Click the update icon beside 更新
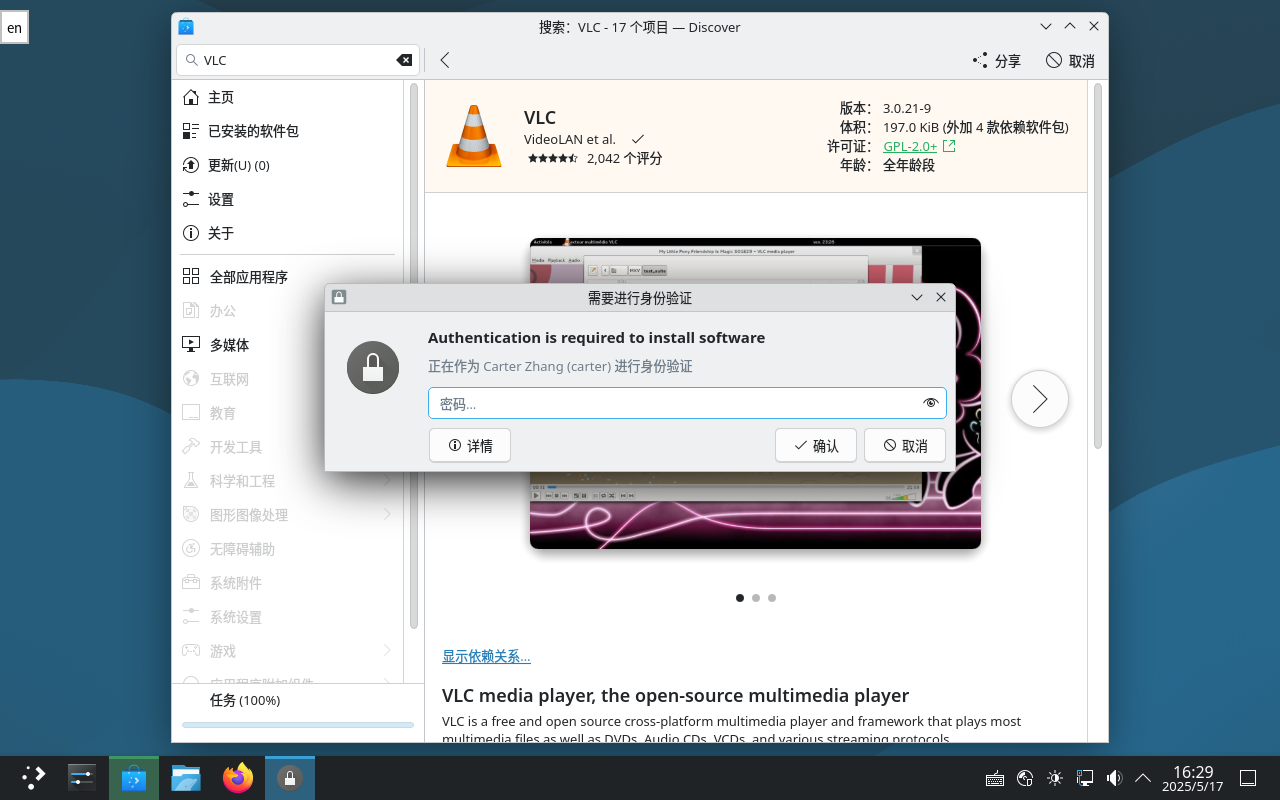Screen dimensions: 1280x800 click(191, 165)
